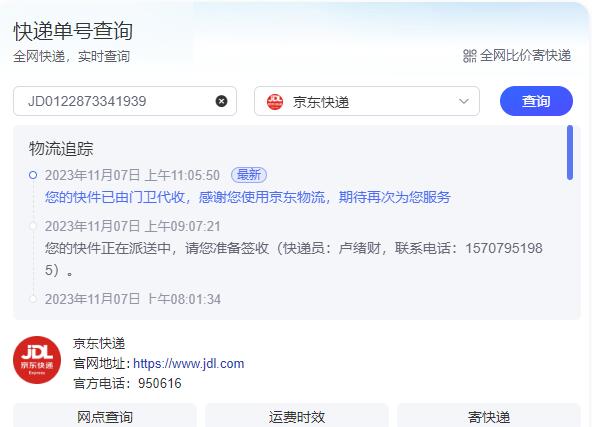Click the blue latest status message text
Image resolution: width=592 pixels, height=427 pixels.
(x=248, y=197)
